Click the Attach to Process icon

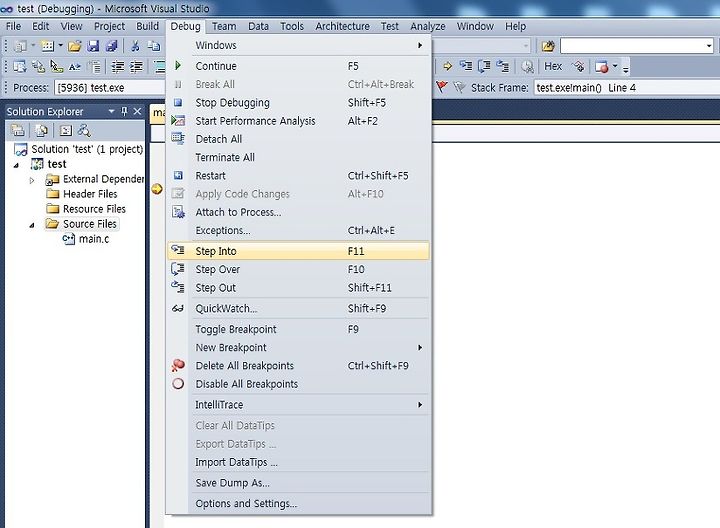pyautogui.click(x=178, y=212)
